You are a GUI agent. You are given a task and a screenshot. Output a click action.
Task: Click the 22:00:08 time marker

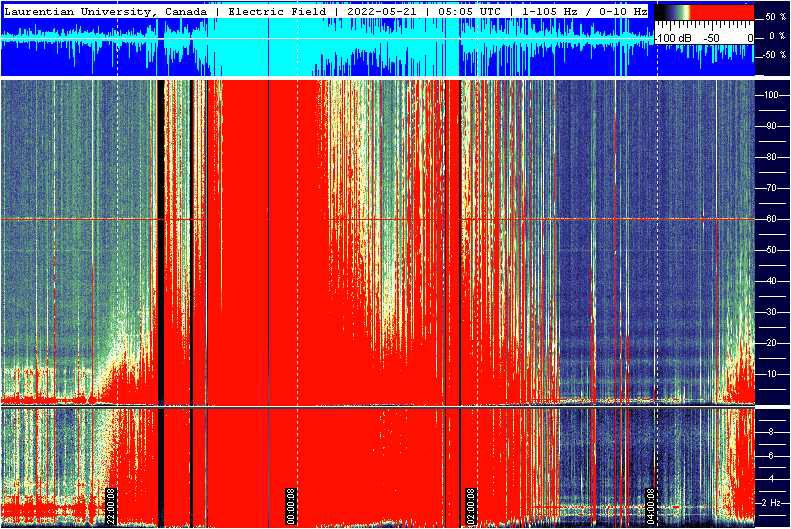(112, 505)
